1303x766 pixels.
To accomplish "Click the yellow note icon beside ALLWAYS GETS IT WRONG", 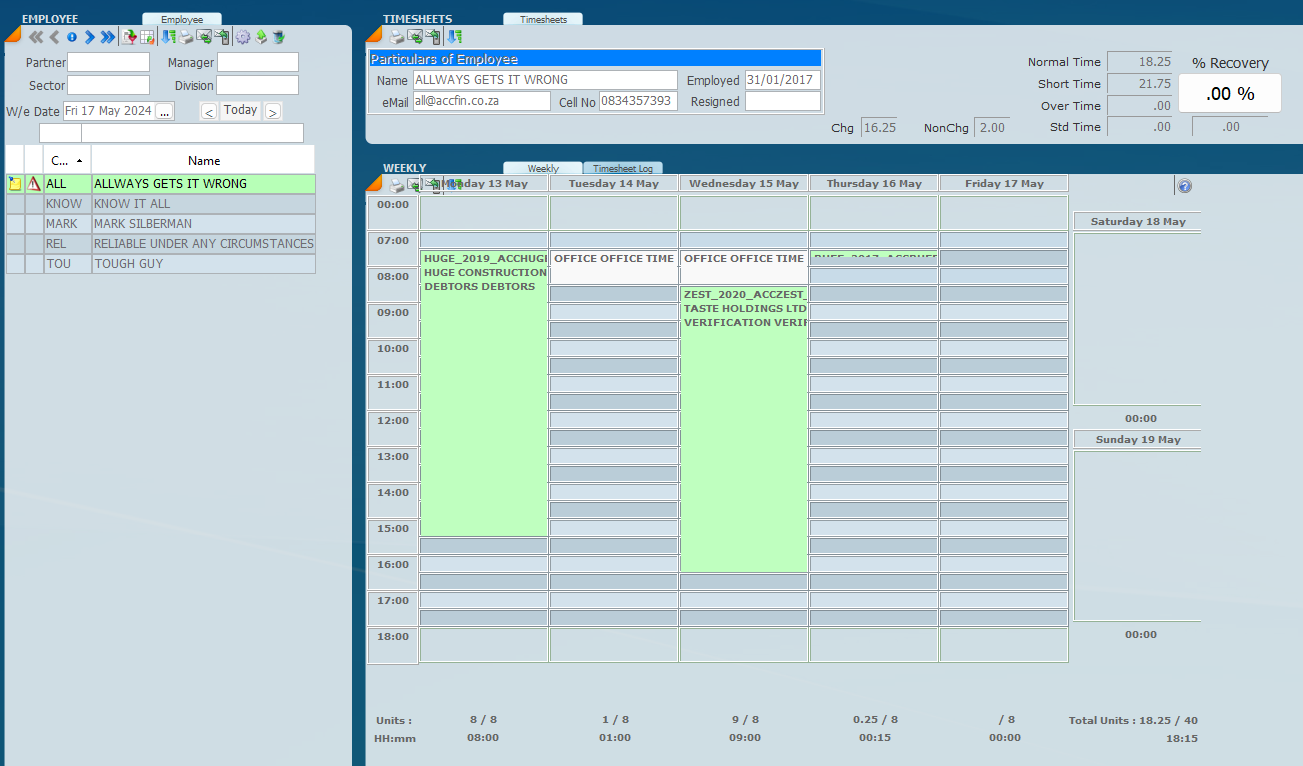I will click(14, 183).
